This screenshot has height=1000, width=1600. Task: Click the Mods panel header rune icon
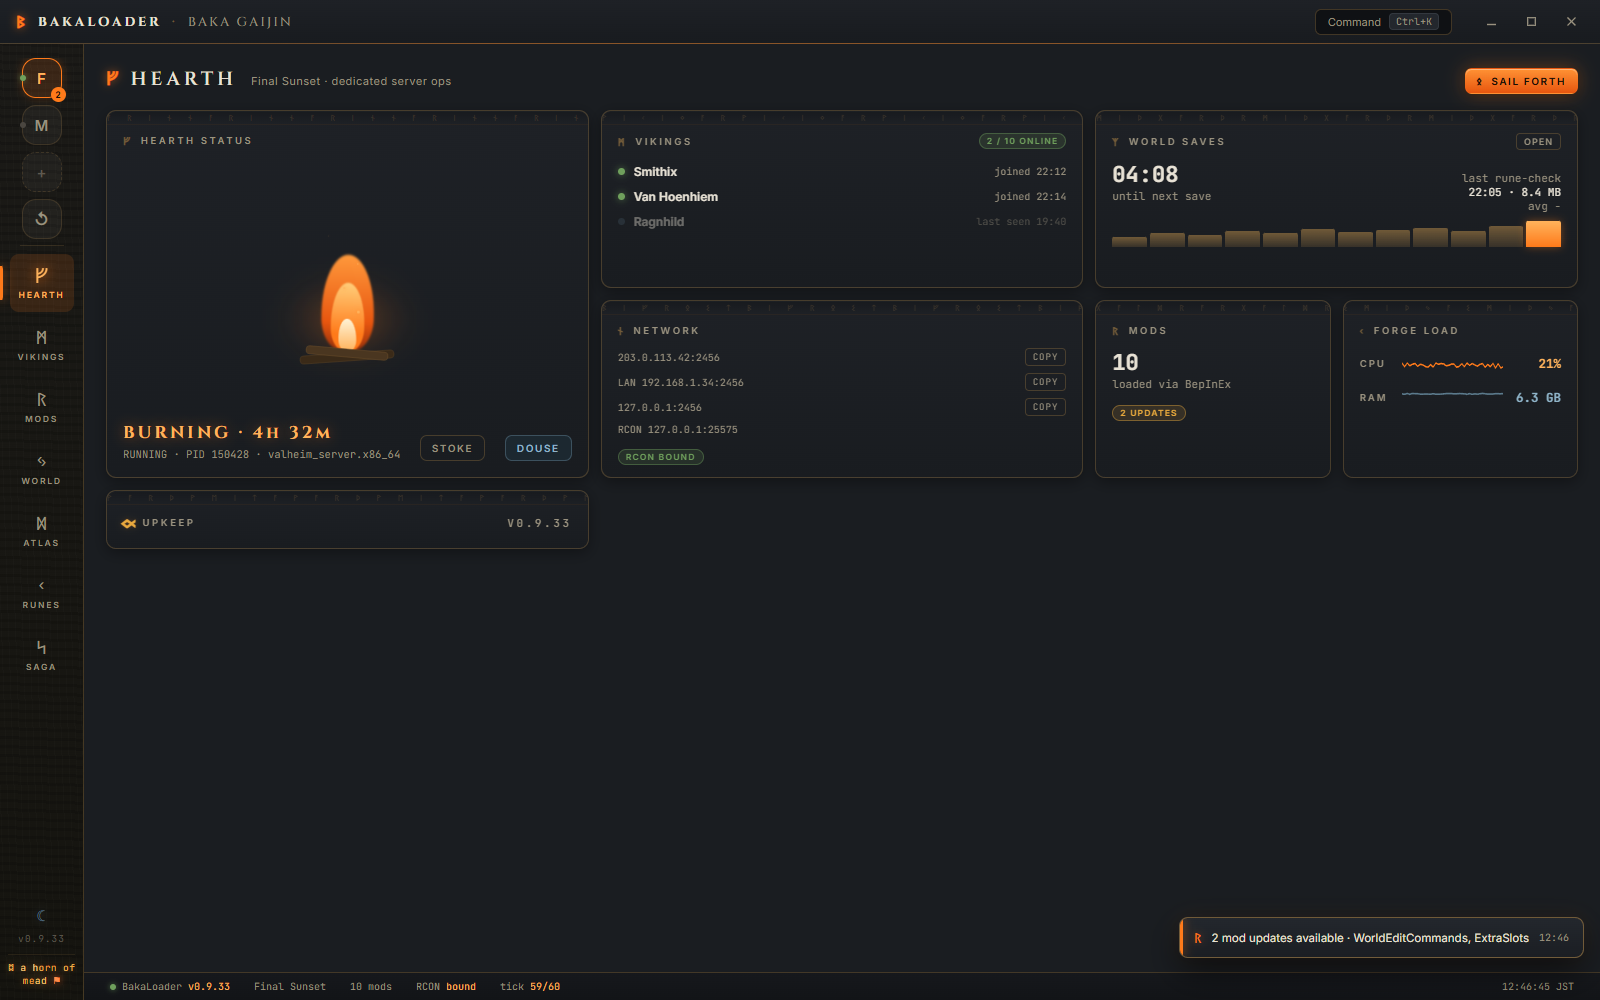point(1116,331)
